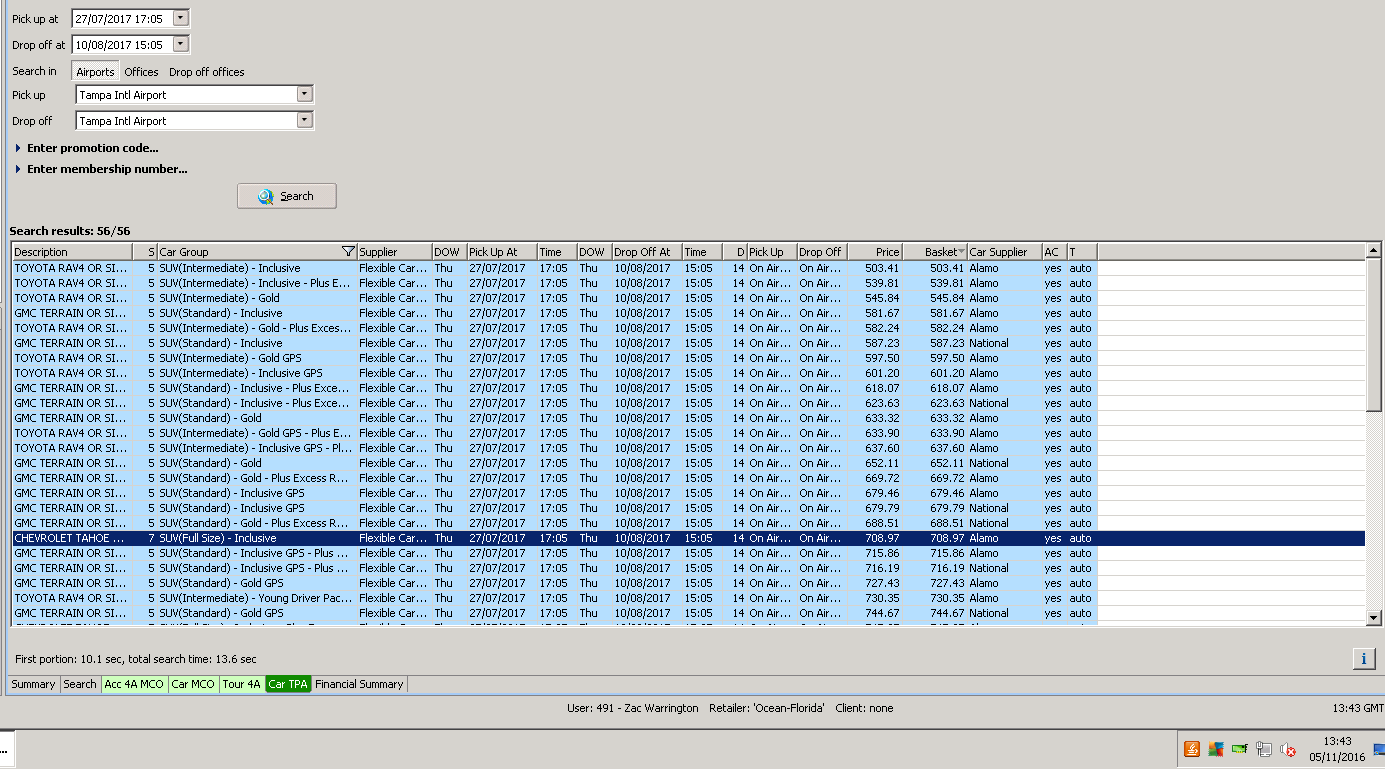Open the AVG antivirus tray icon
The image size is (1385, 769).
click(x=1216, y=749)
